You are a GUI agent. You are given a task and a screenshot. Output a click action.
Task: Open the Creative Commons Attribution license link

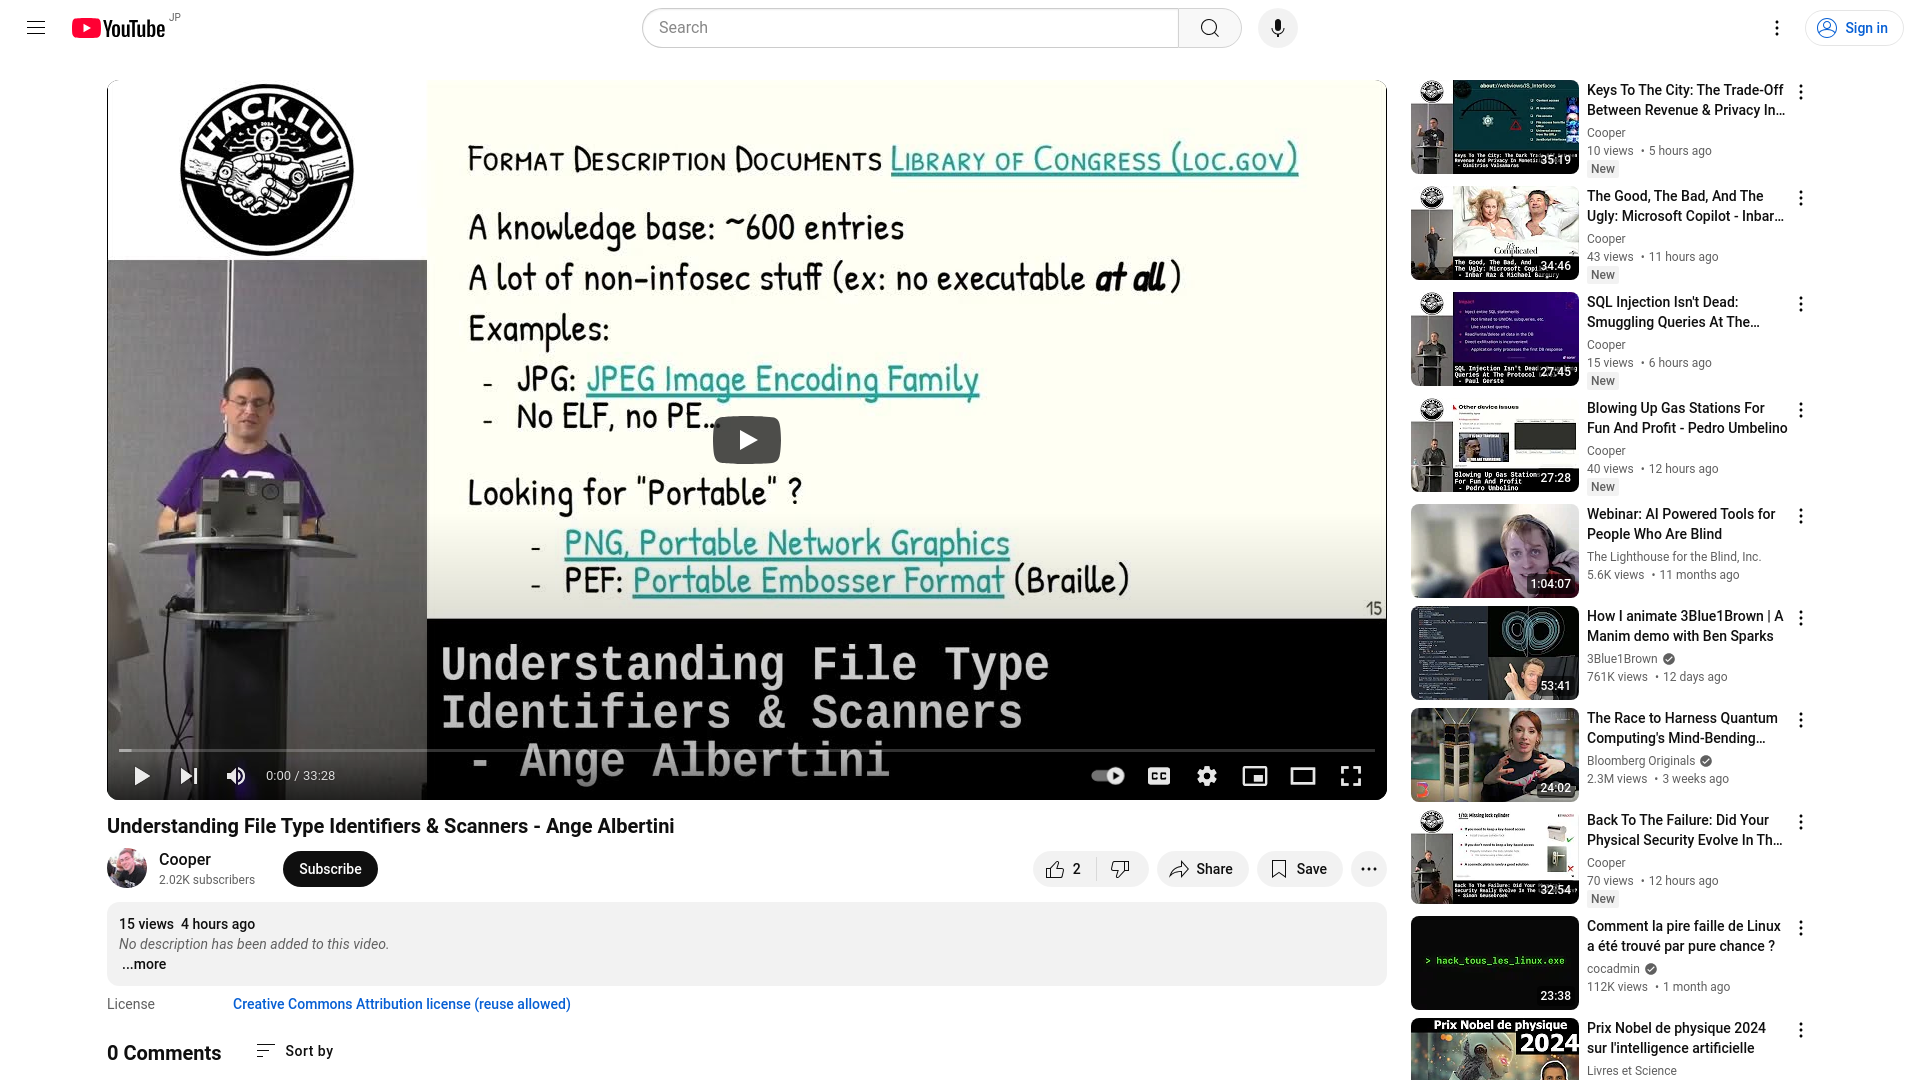pos(402,1004)
